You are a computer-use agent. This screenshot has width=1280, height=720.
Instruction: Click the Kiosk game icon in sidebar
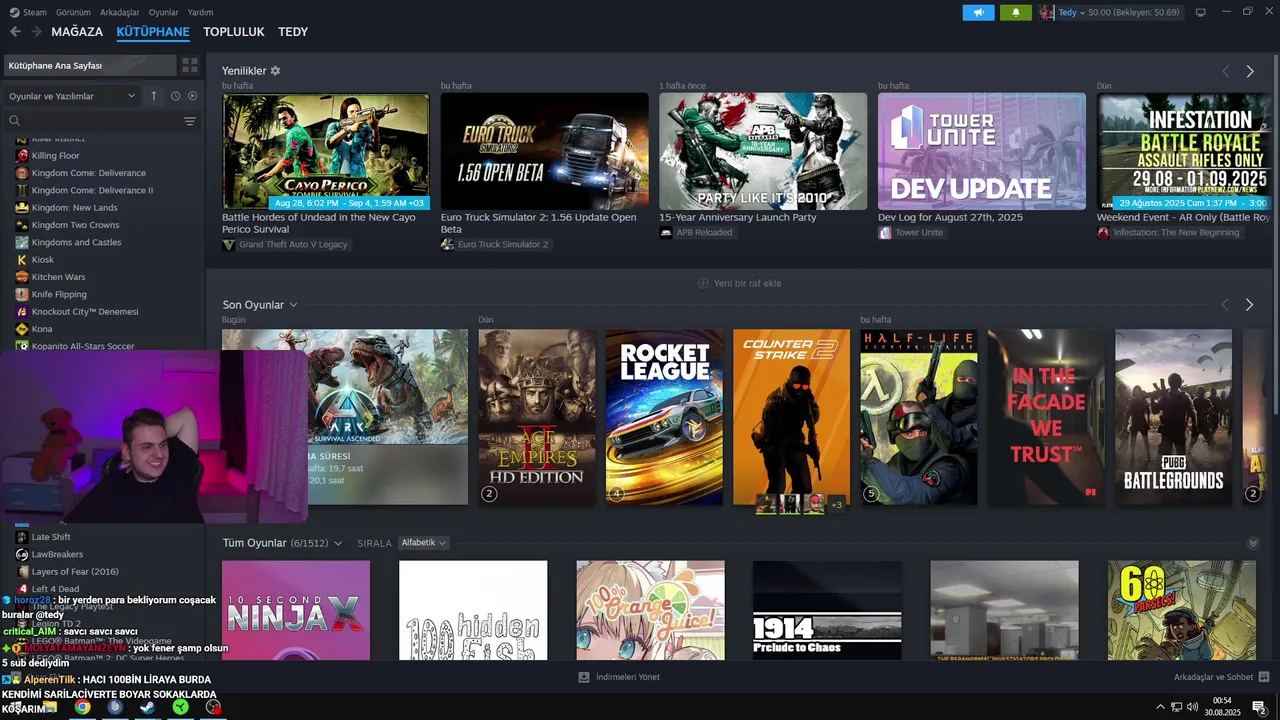pyautogui.click(x=22, y=260)
